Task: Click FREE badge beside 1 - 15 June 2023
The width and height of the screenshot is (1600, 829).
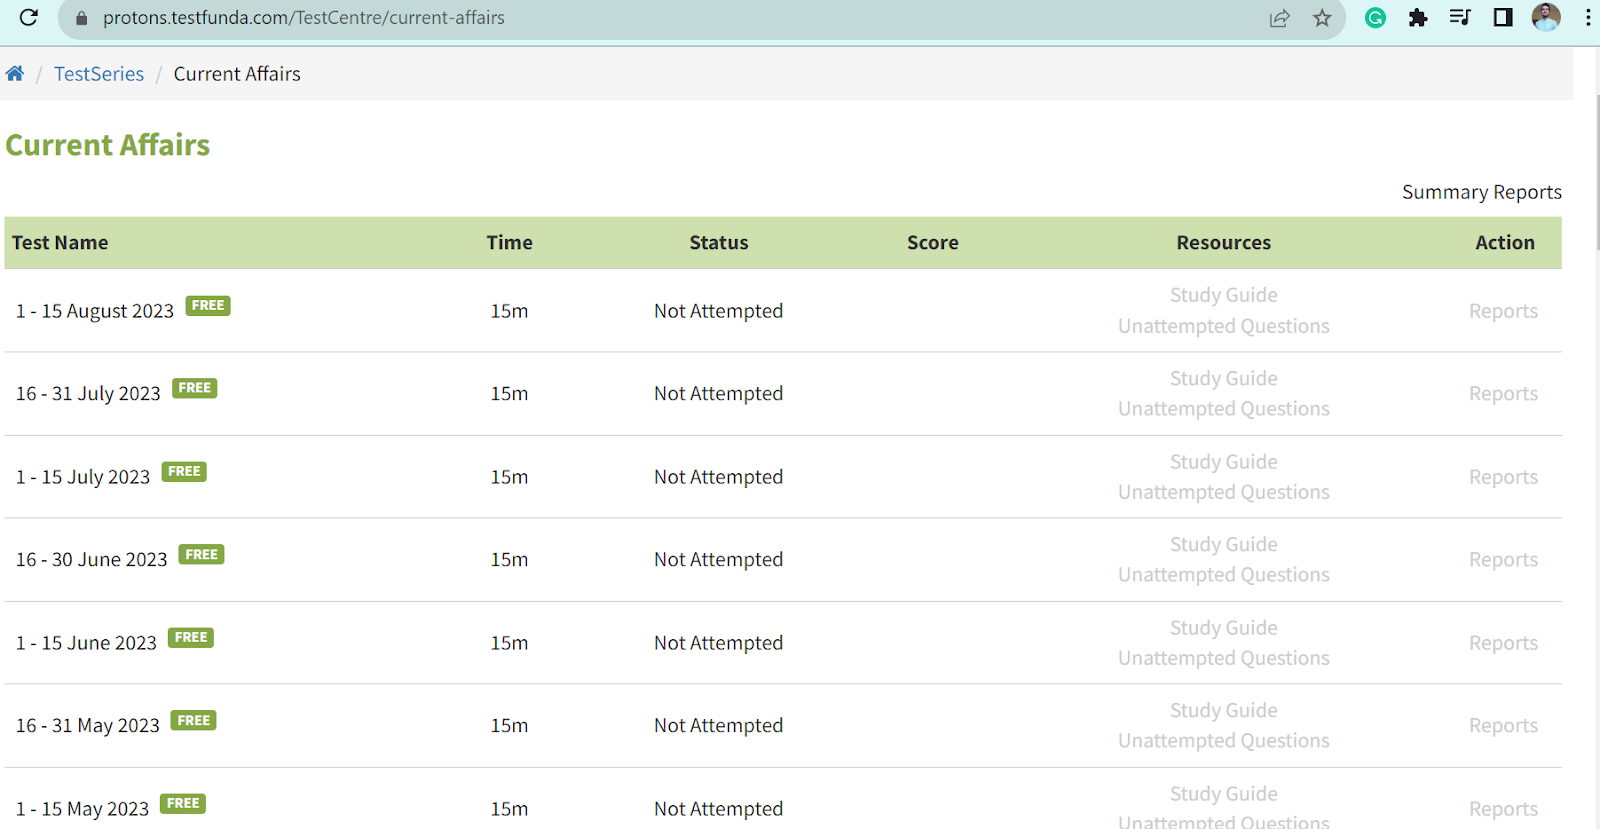Action: point(191,638)
